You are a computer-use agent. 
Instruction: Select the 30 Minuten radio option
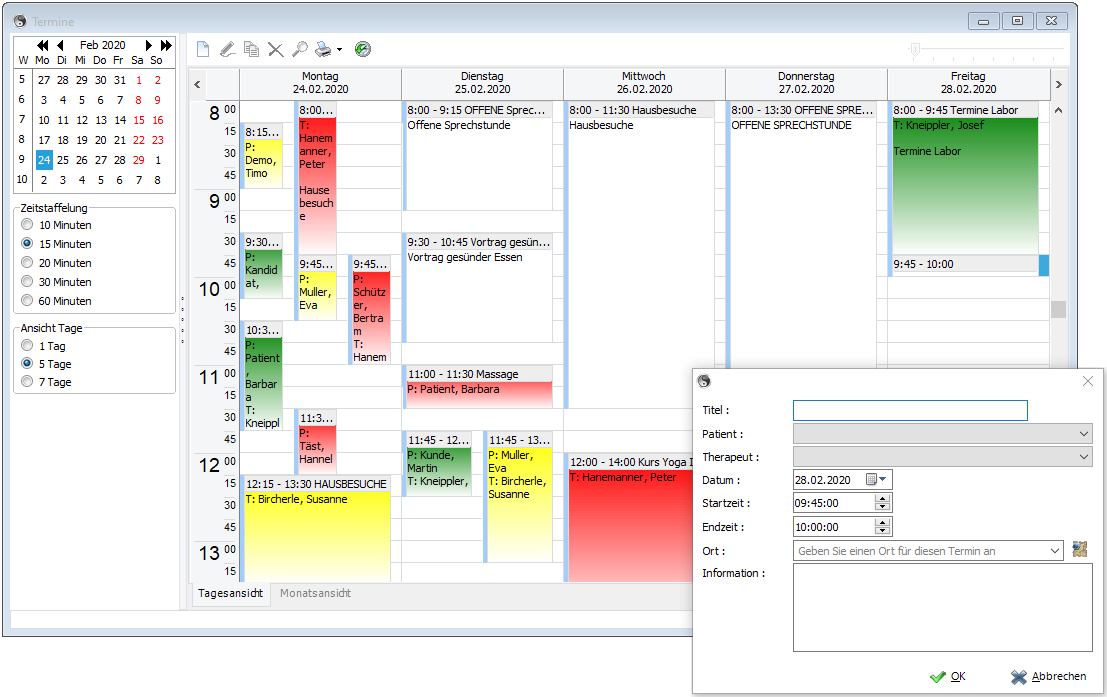point(27,281)
